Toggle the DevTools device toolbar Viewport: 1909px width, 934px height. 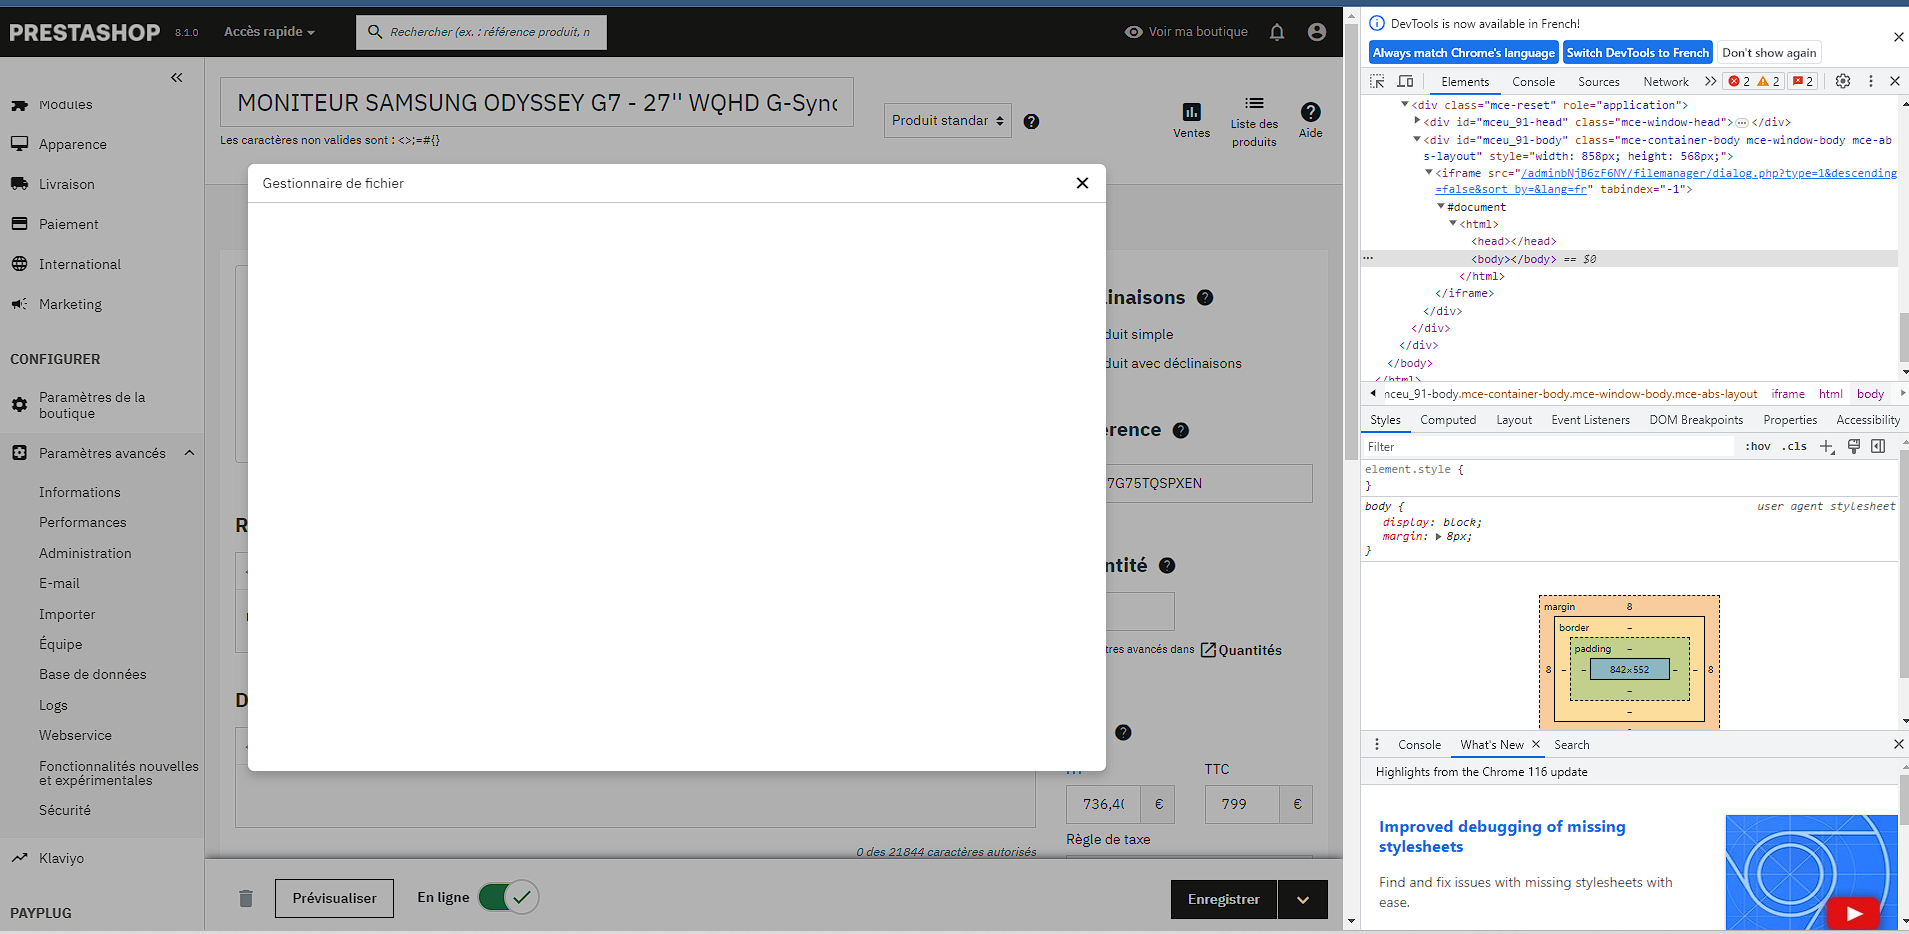click(1405, 81)
